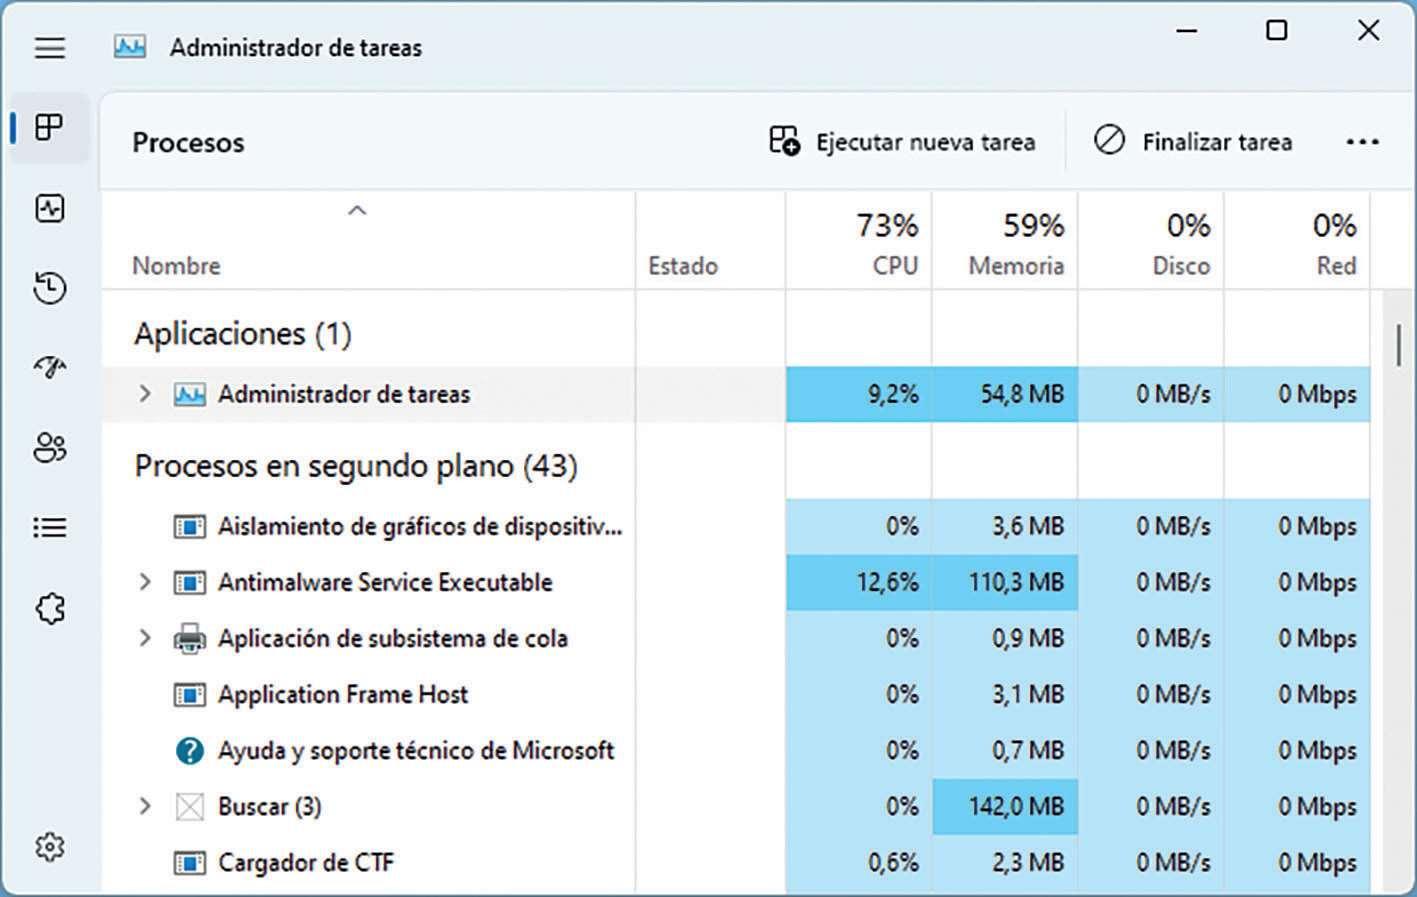Click the 54,8 MB memory value

(1022, 394)
